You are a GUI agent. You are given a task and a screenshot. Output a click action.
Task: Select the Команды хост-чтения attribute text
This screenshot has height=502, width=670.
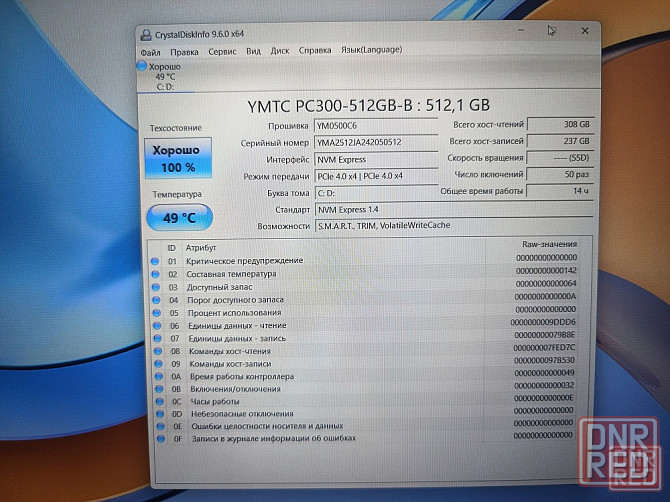(x=230, y=351)
